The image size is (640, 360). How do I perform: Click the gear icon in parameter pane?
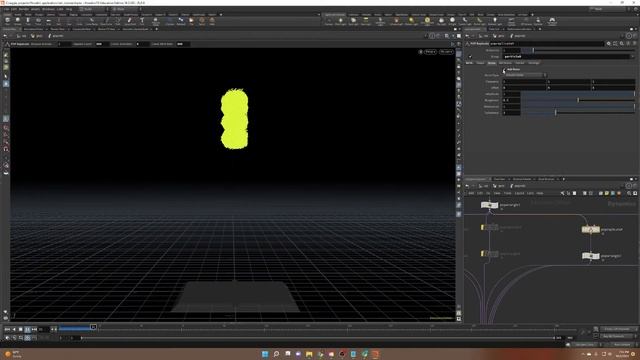coord(609,43)
